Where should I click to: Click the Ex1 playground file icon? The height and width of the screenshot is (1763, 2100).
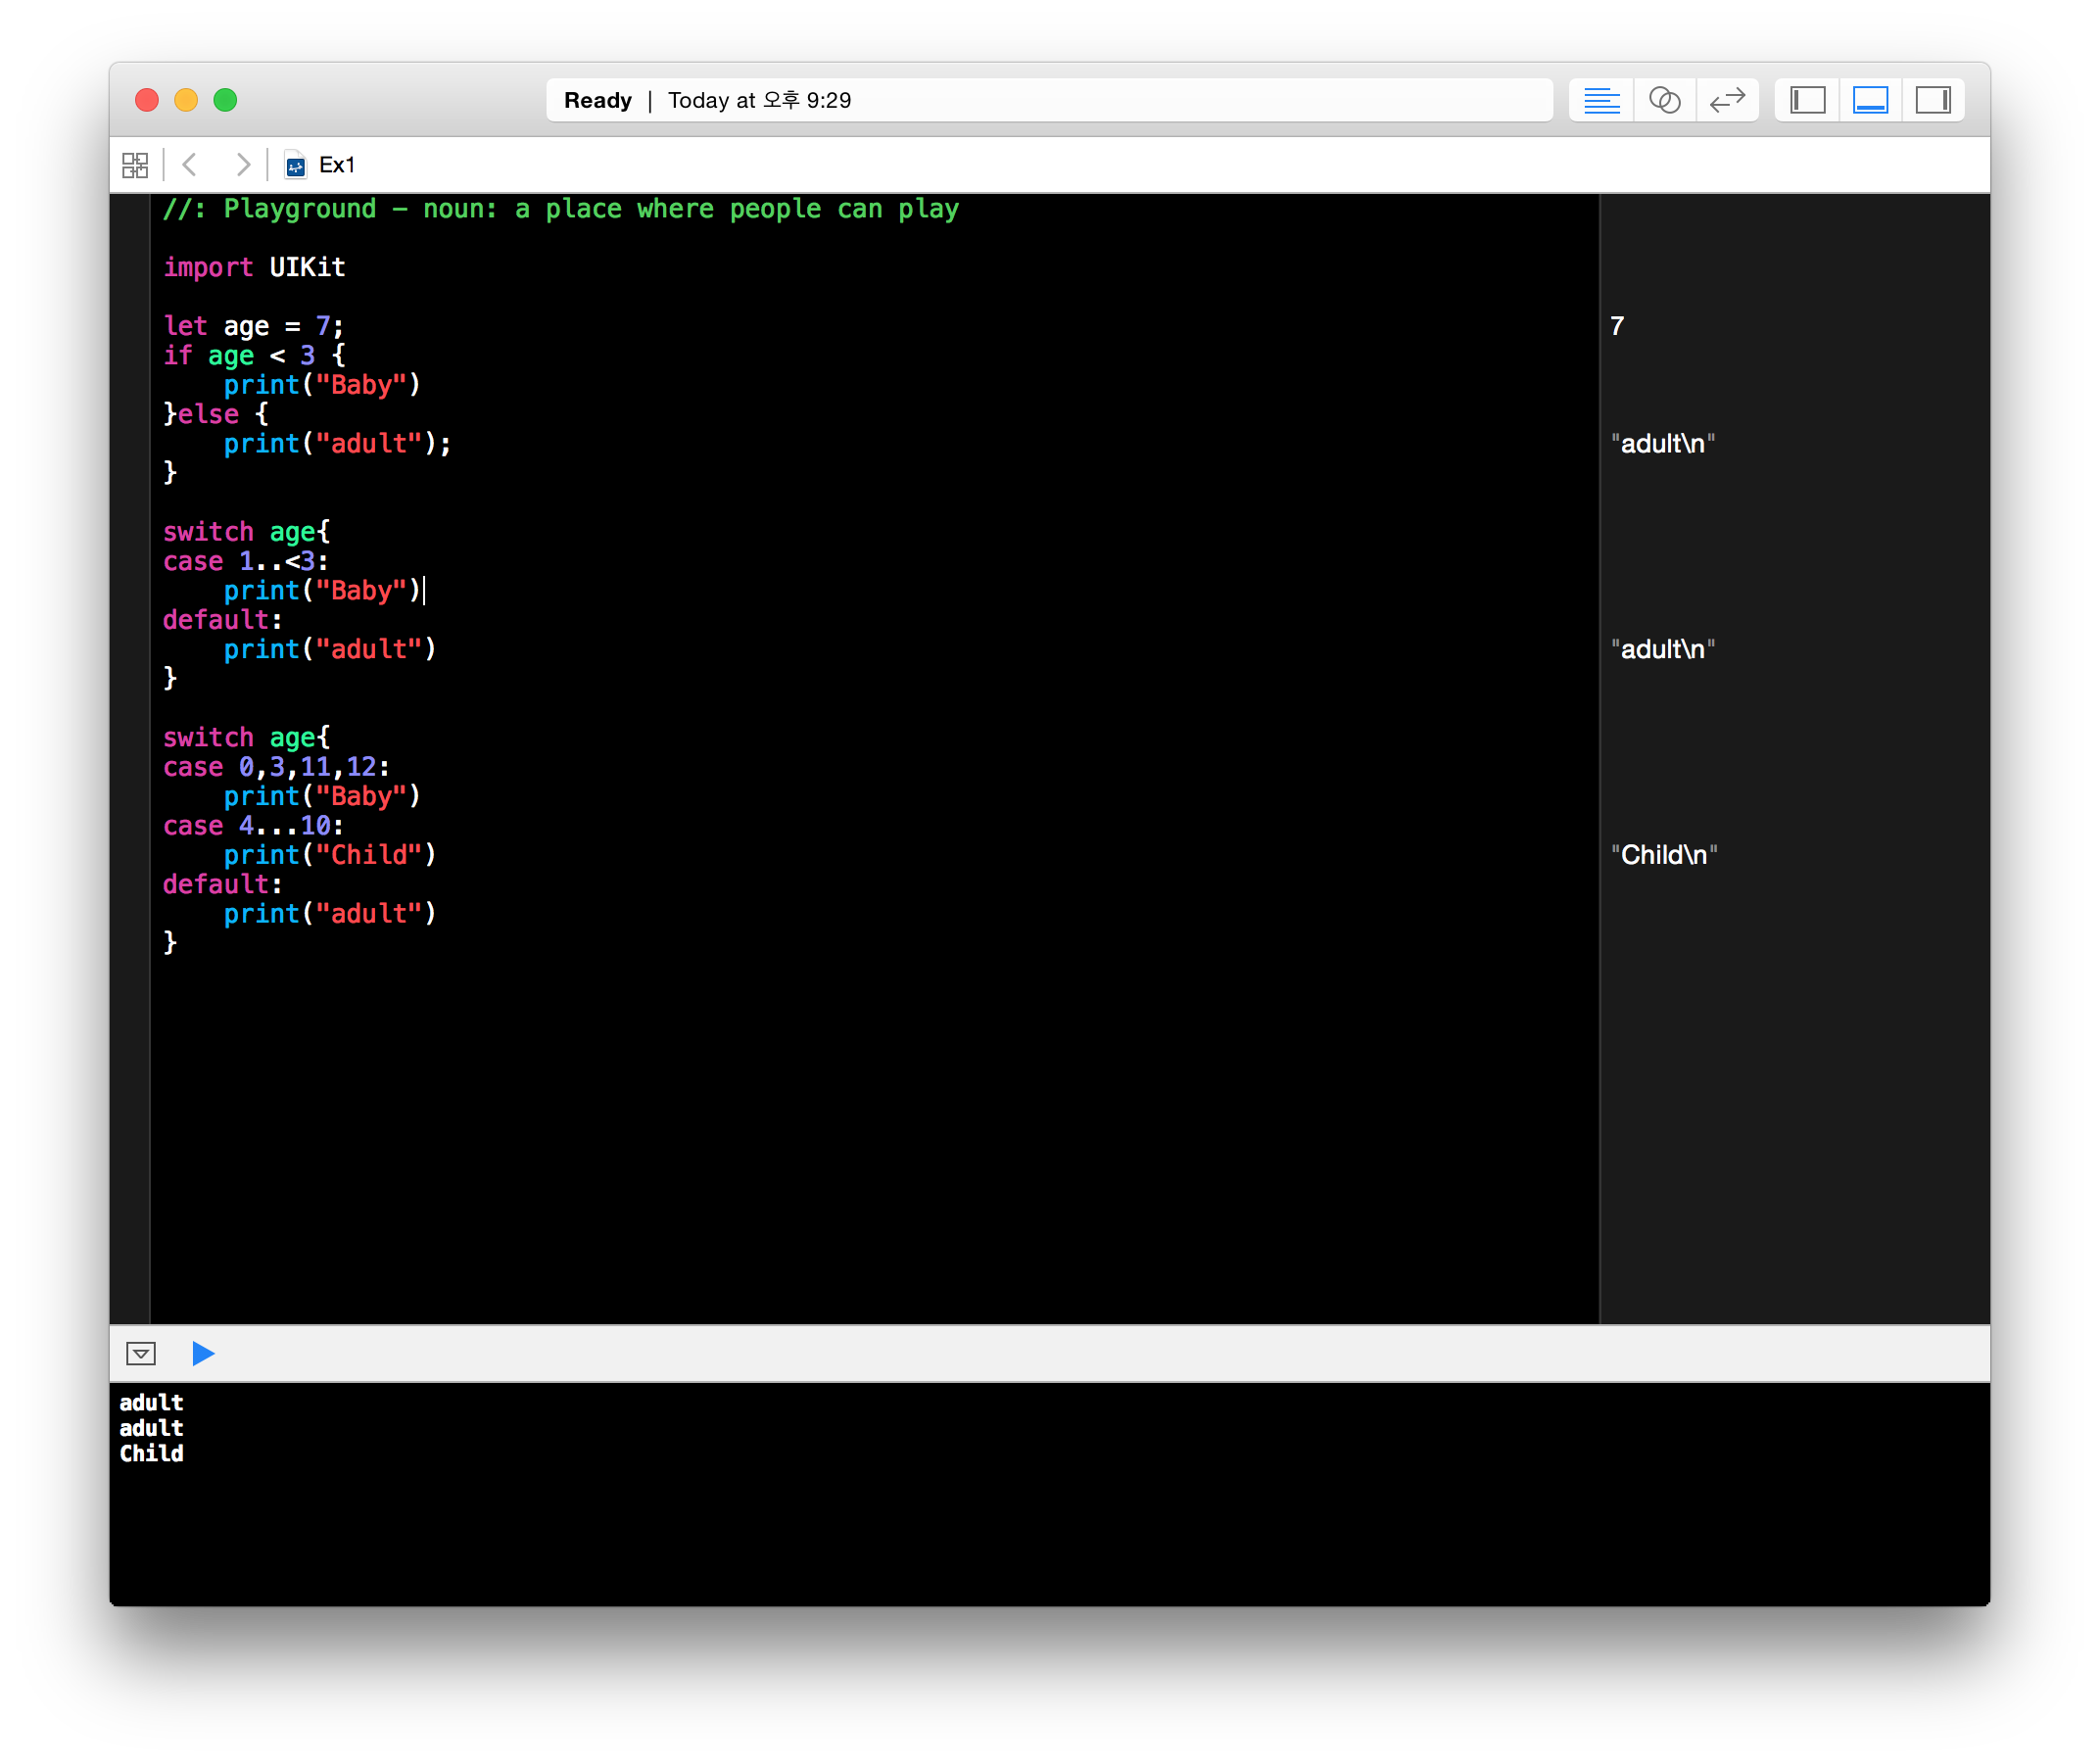295,165
